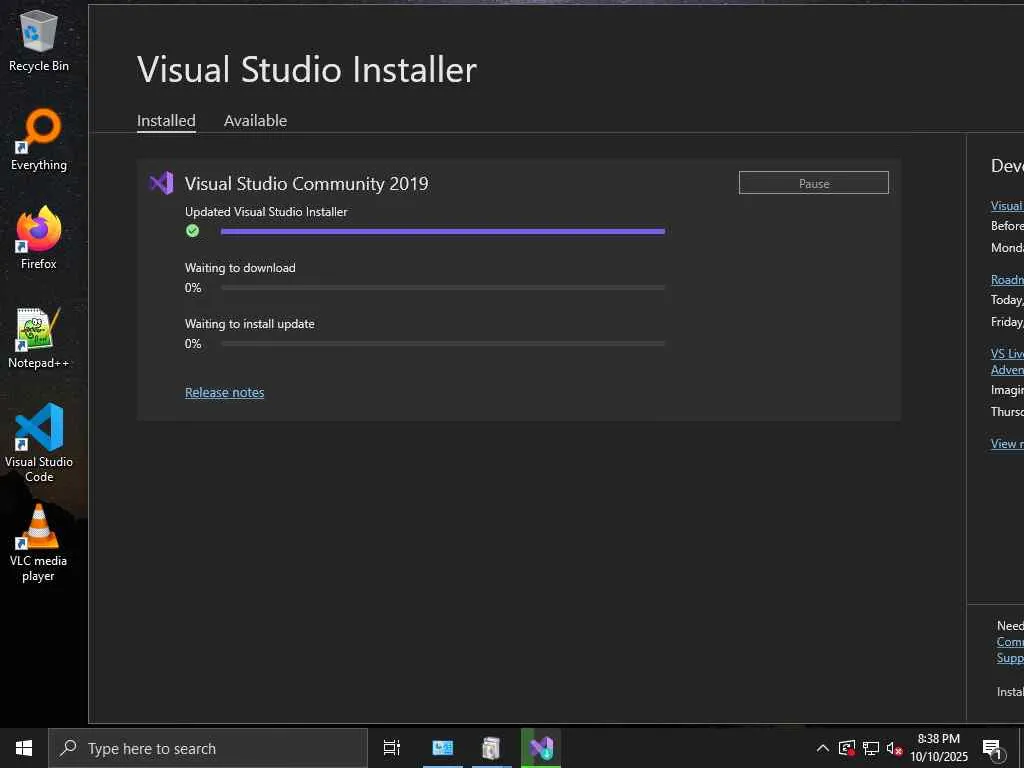Image resolution: width=1024 pixels, height=768 pixels.
Task: Open the Notepad++ desktop shortcut
Action: (x=39, y=338)
